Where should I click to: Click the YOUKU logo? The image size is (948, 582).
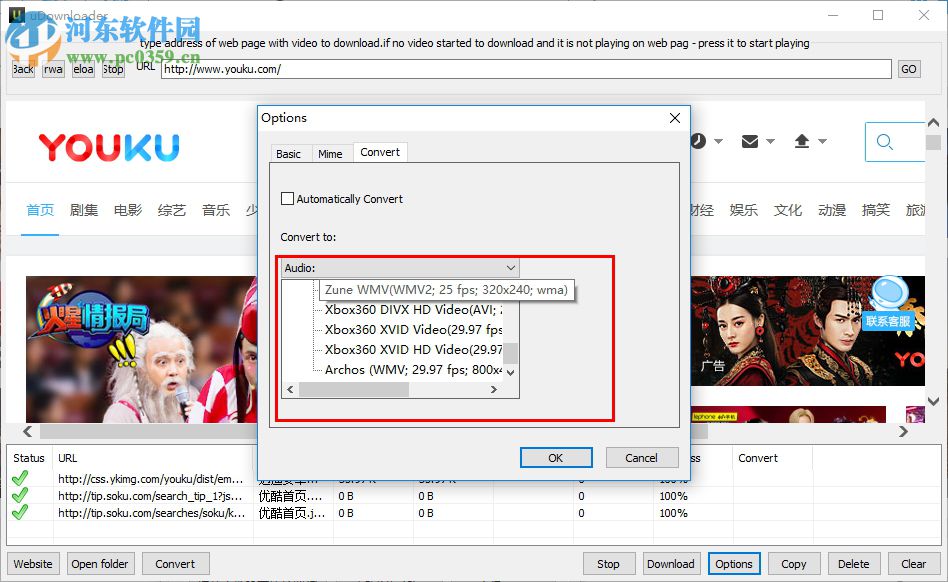click(x=108, y=146)
